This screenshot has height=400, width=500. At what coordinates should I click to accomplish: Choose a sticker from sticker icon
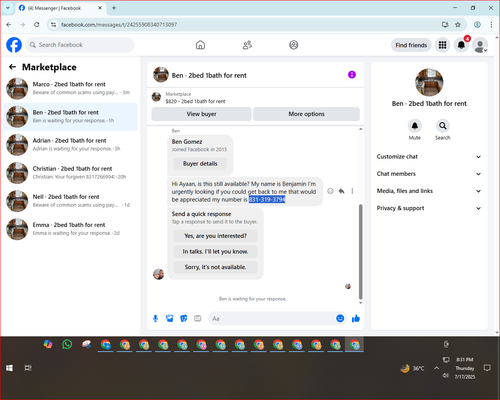(x=184, y=319)
